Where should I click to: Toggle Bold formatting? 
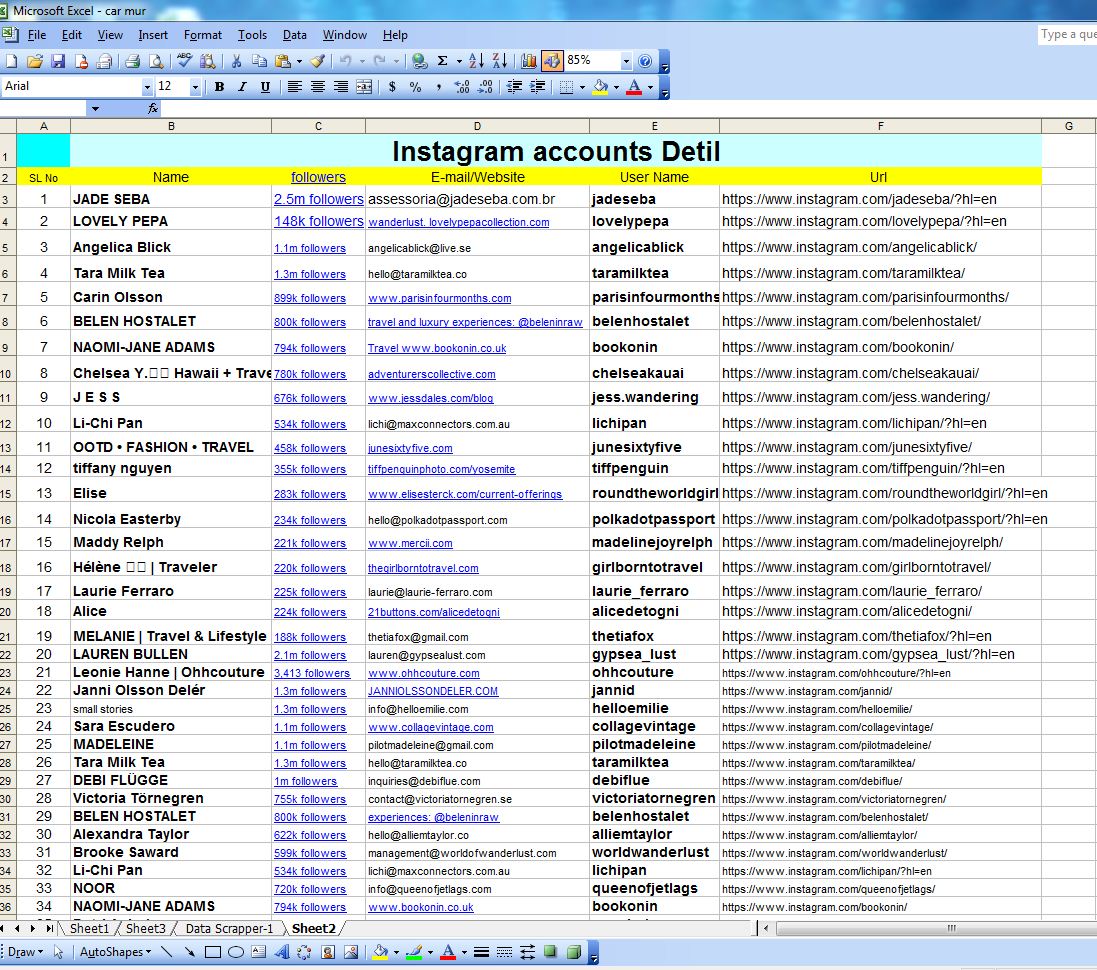click(x=219, y=87)
